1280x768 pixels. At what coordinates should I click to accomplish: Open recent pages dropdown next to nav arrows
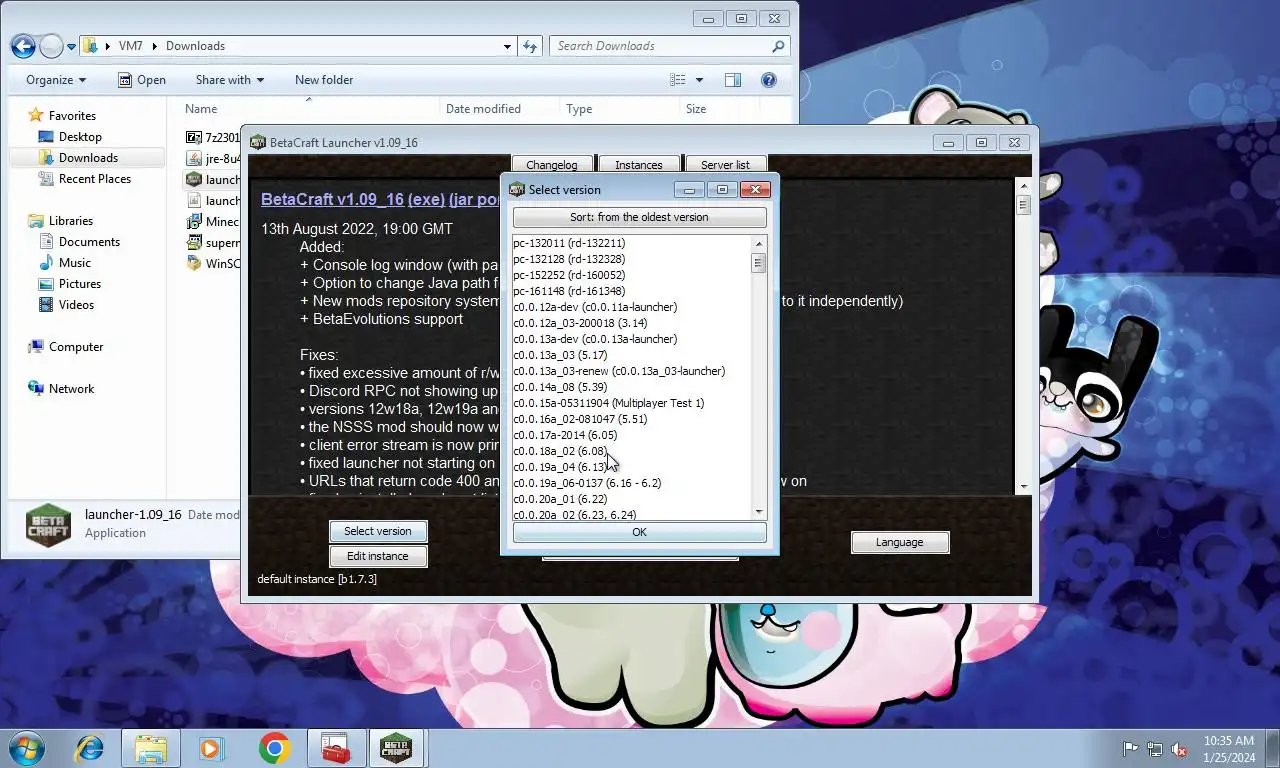[72, 46]
